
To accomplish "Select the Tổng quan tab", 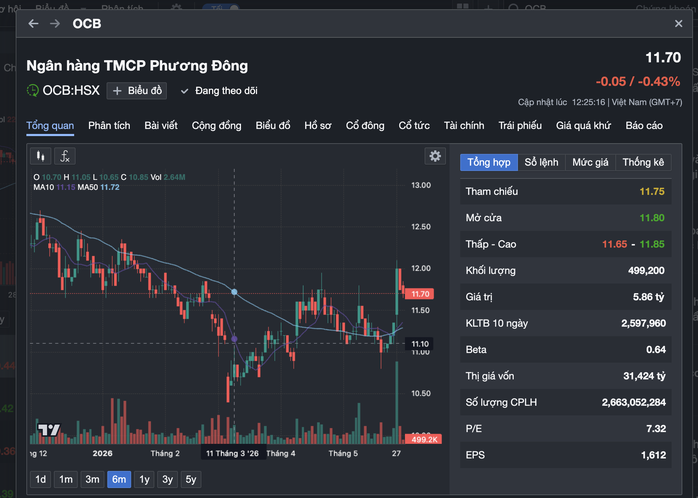I will [50, 126].
